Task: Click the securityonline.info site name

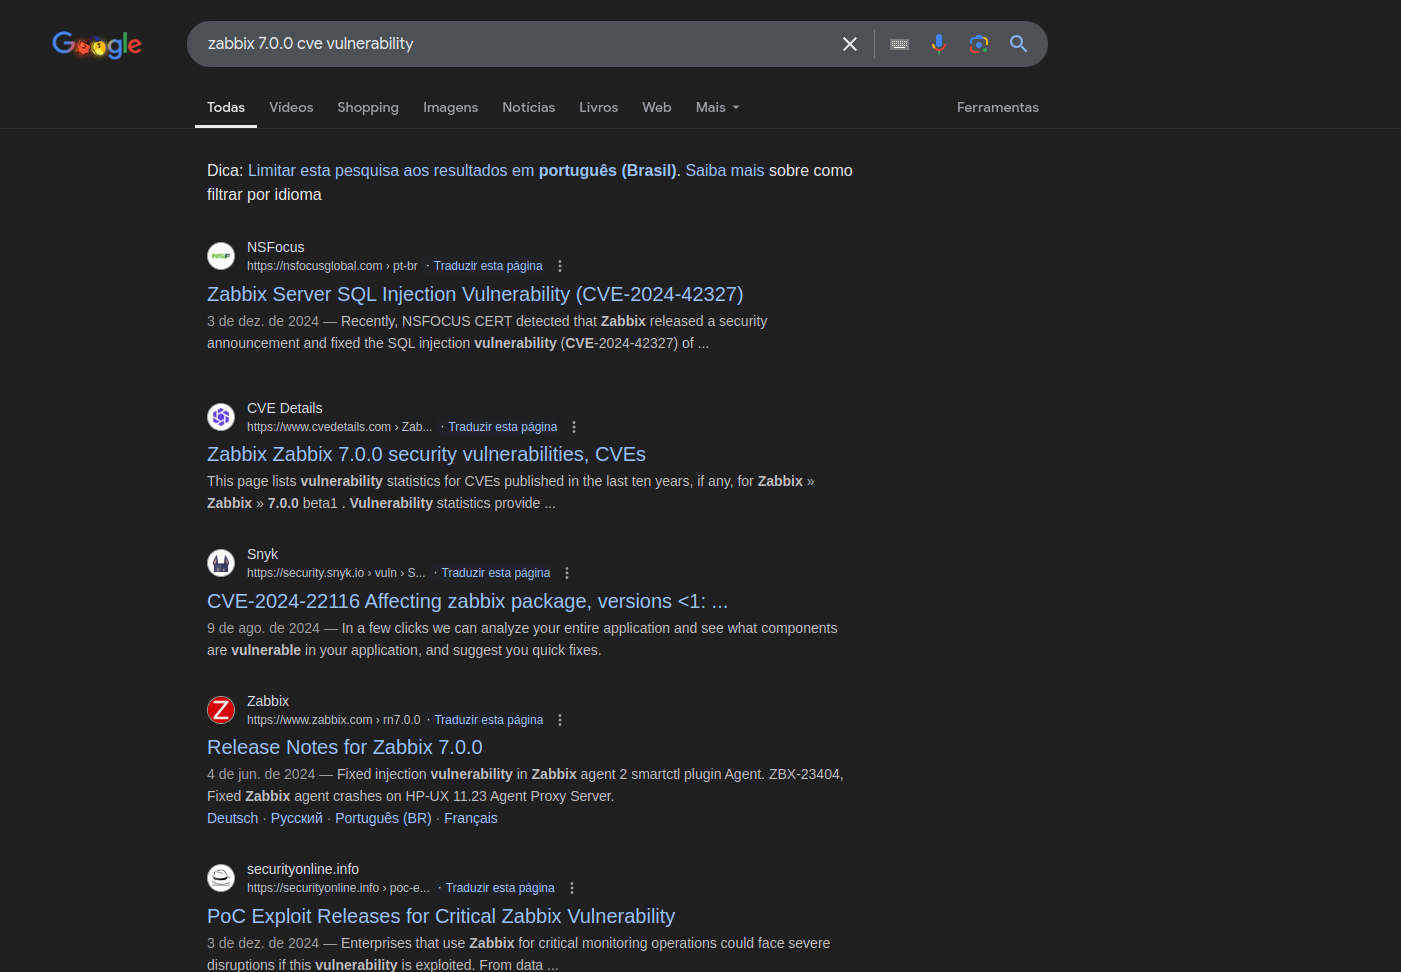Action: click(303, 869)
